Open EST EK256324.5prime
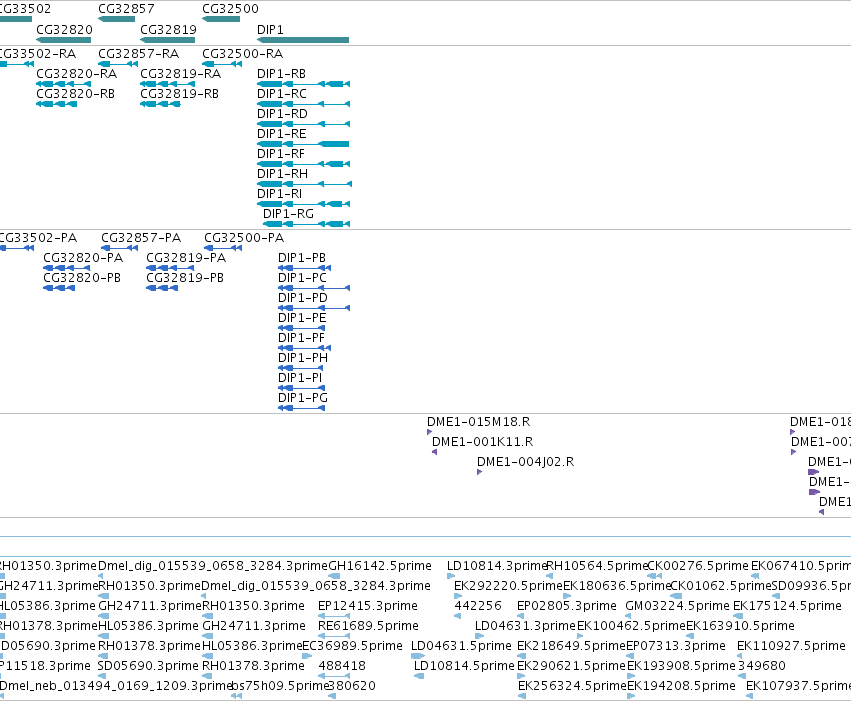Image resolution: width=851 pixels, height=701 pixels. (x=573, y=686)
